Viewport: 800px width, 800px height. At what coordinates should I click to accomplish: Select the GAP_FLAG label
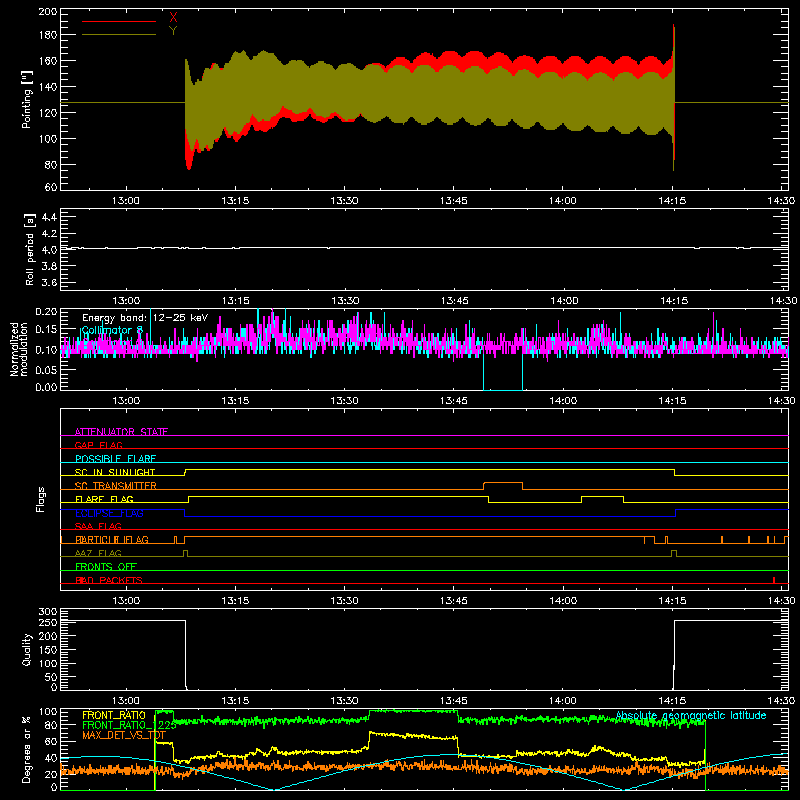pyautogui.click(x=99, y=445)
